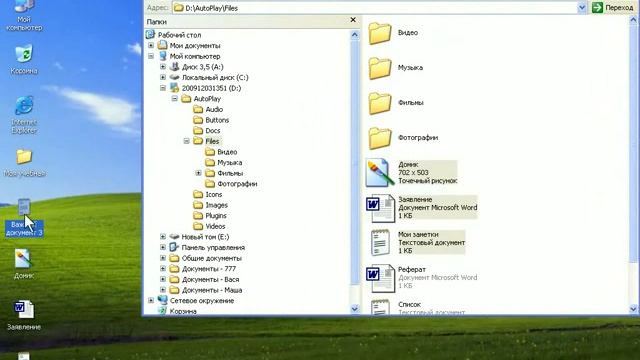The image size is (640, 360).
Task: Click the Мои учебные desktop folder
Action: [24, 163]
